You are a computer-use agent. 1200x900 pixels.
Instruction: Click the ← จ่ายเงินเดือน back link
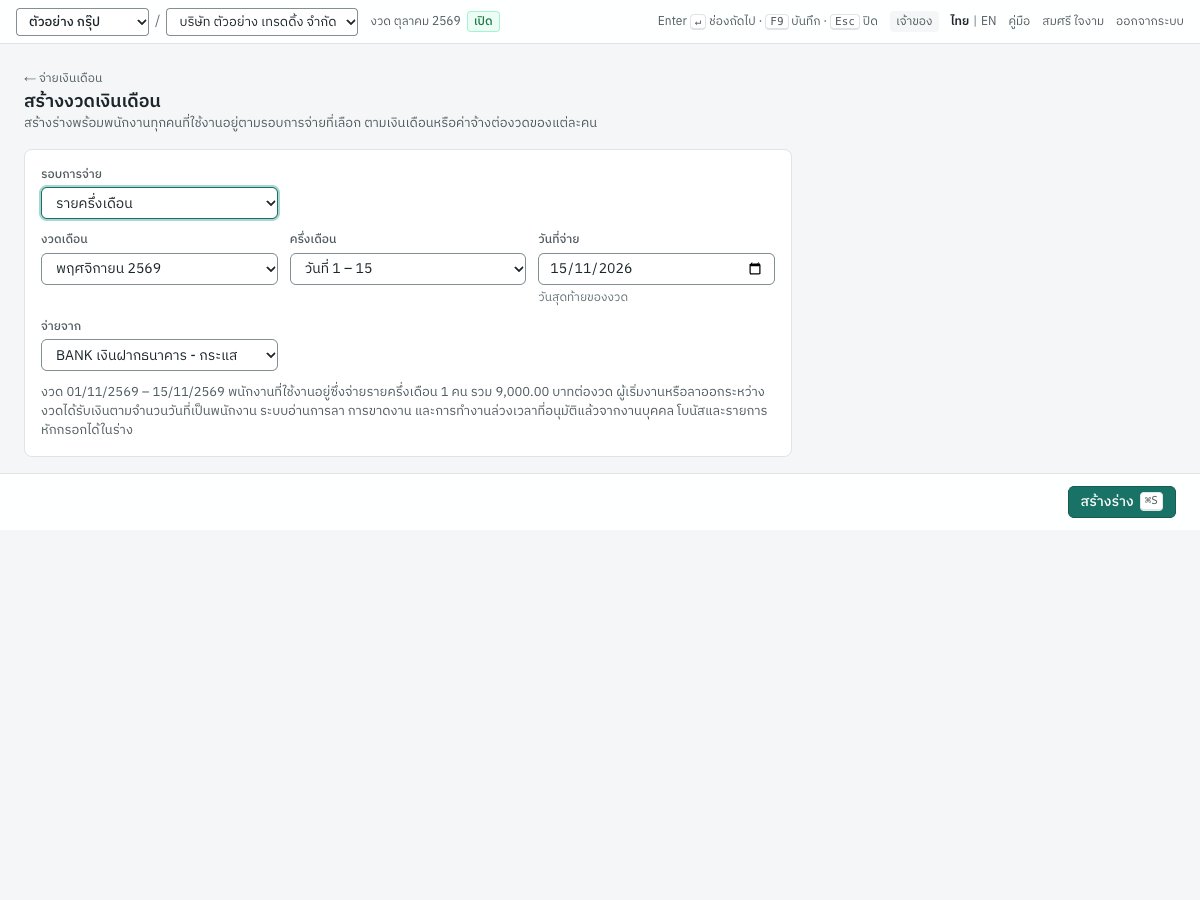click(x=63, y=78)
